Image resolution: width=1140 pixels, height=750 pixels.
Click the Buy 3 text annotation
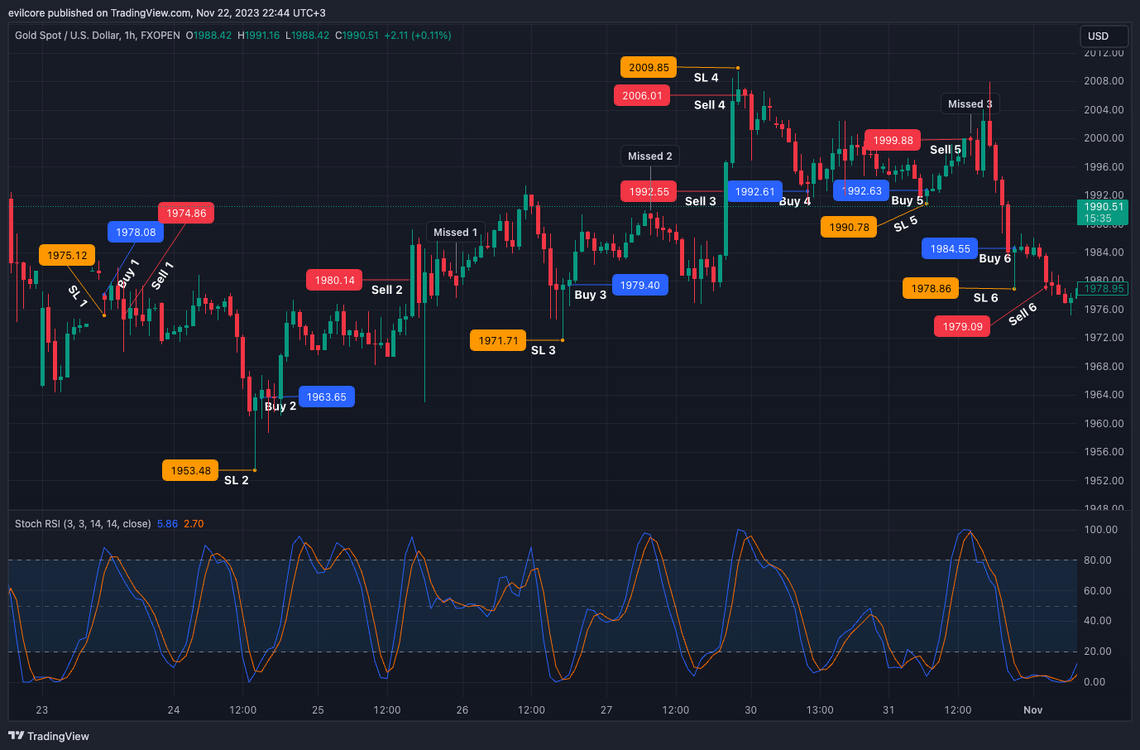pyautogui.click(x=590, y=294)
